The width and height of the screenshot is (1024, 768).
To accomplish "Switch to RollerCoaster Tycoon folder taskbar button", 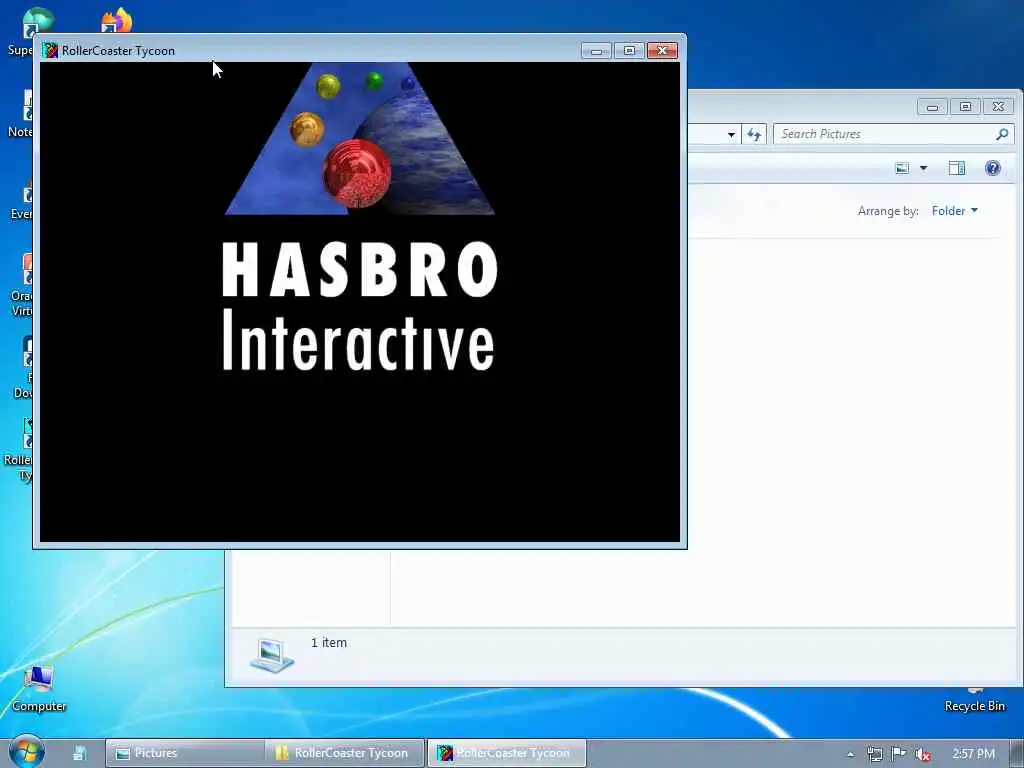I will click(345, 753).
